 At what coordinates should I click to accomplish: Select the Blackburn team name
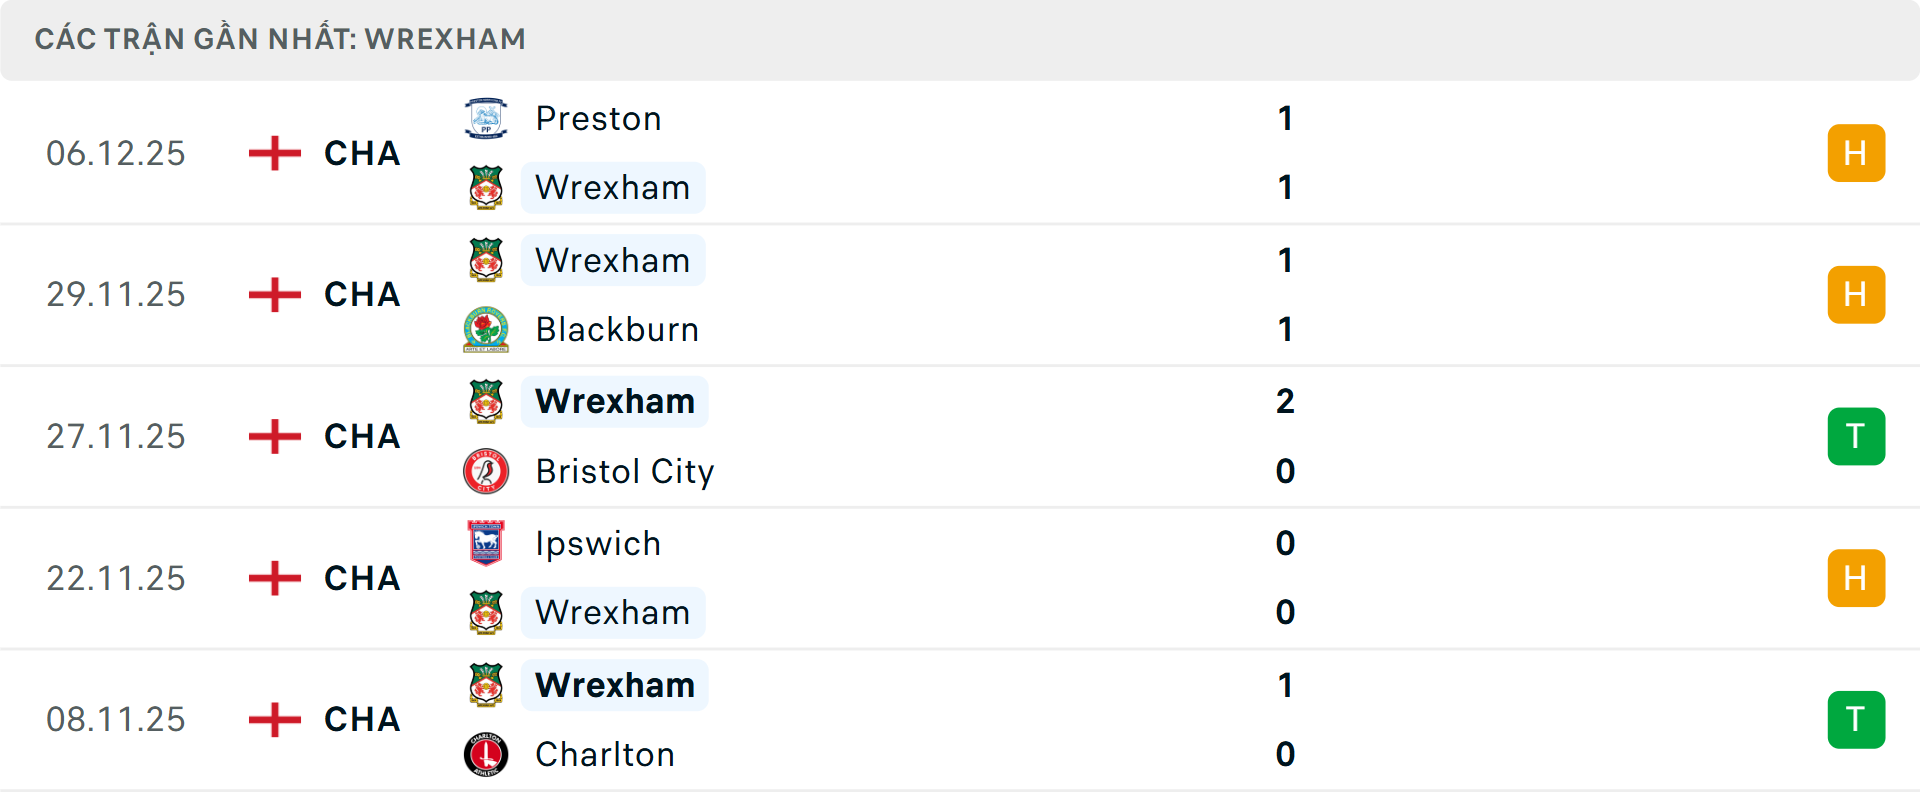(616, 329)
